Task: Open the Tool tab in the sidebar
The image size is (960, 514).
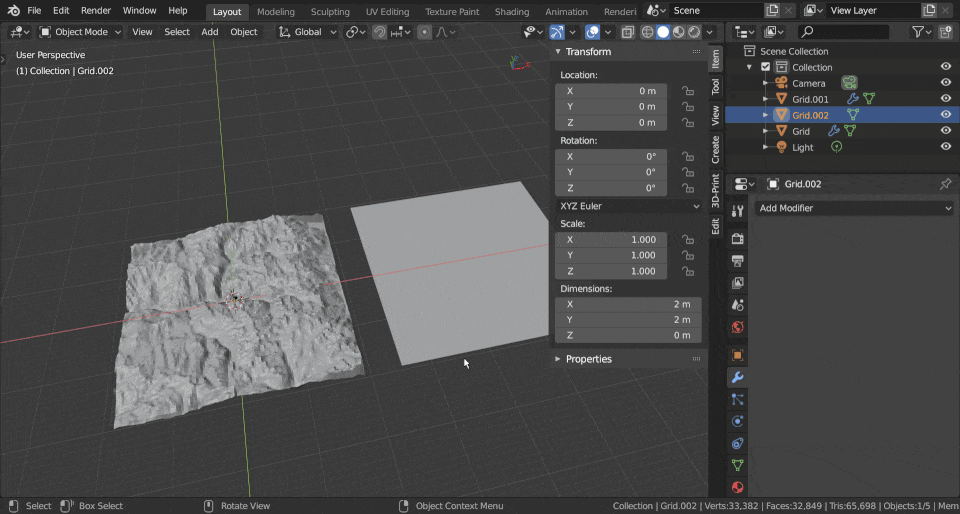Action: tap(715, 86)
